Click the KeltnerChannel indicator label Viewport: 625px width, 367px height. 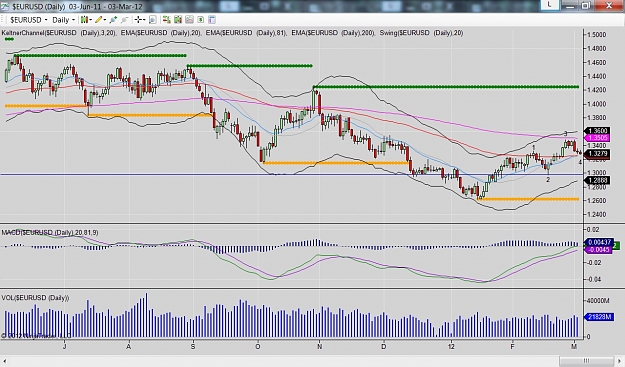click(x=59, y=33)
